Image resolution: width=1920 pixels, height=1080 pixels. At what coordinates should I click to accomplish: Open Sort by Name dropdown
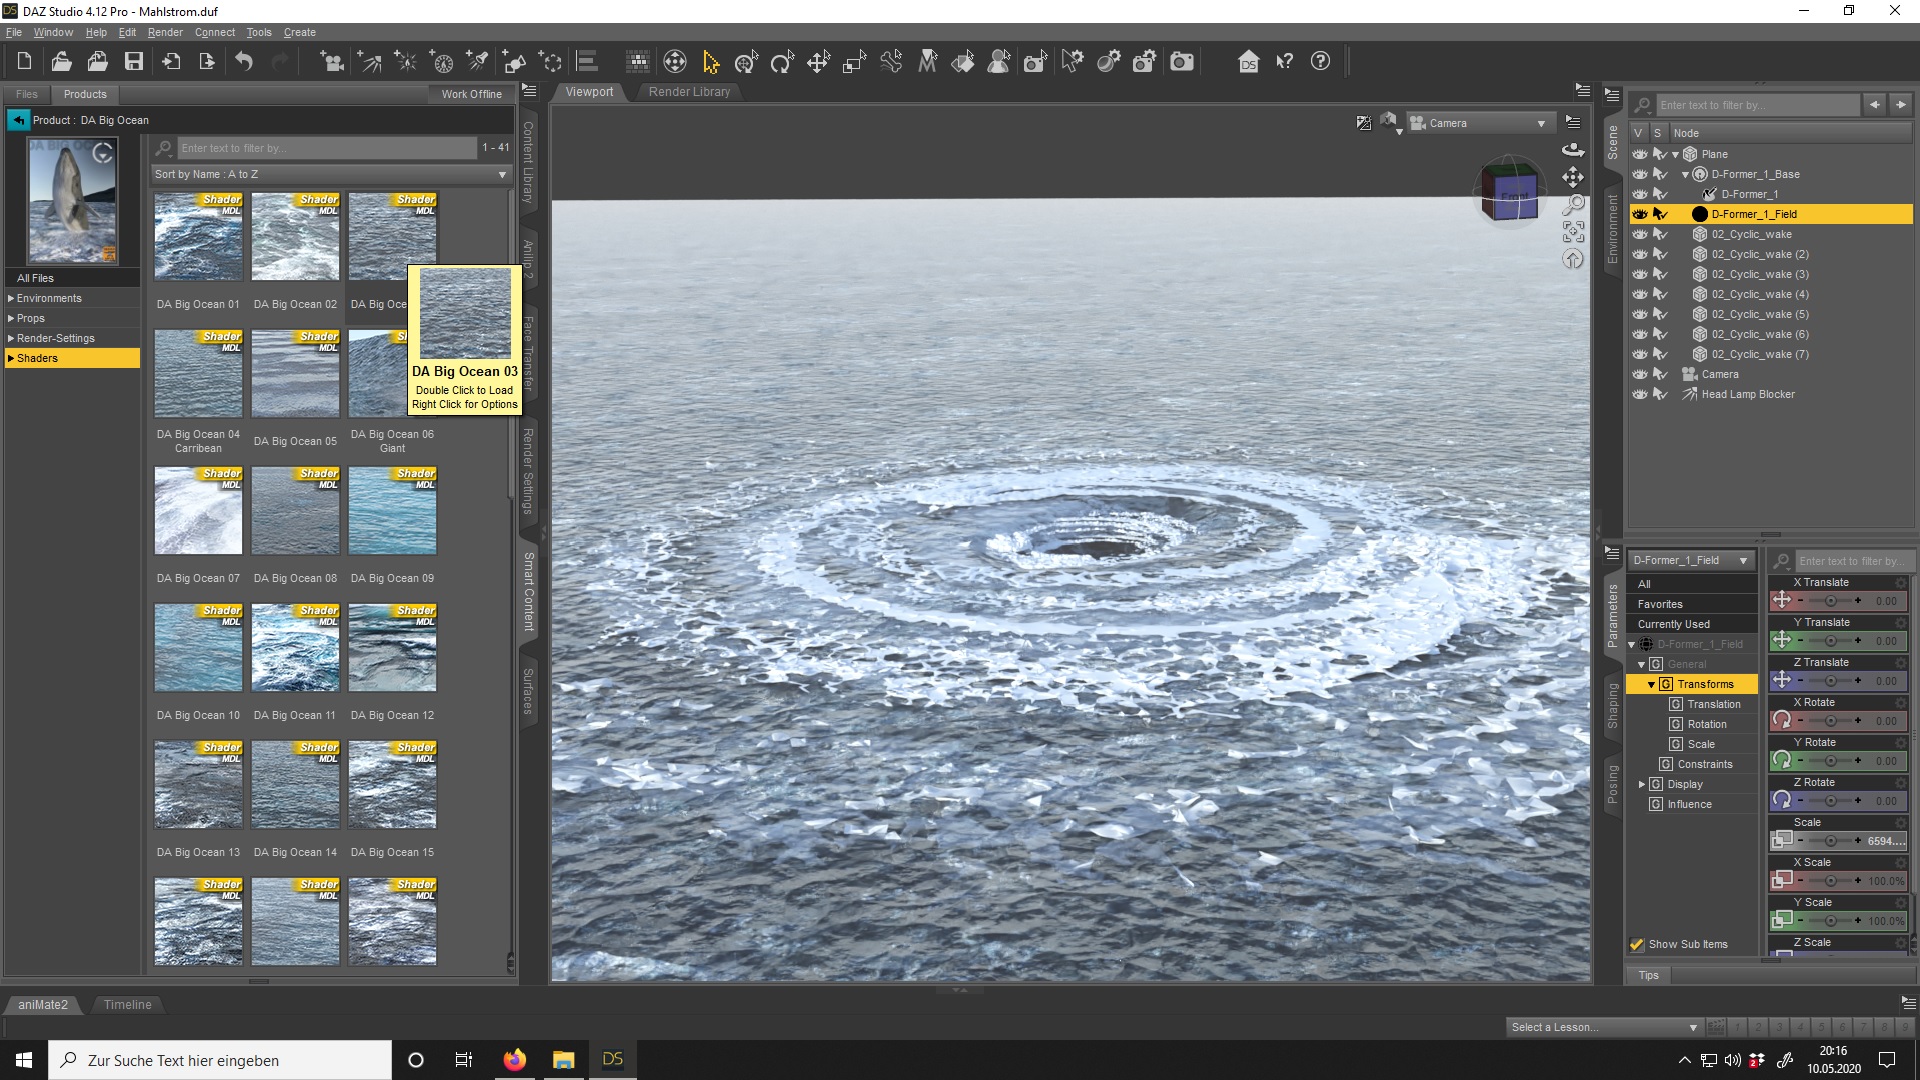[330, 174]
